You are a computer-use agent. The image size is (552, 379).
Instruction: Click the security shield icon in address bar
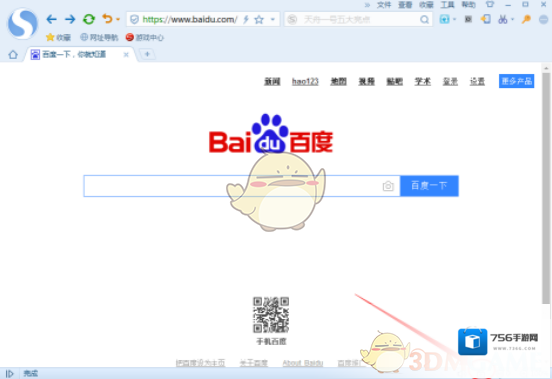pos(134,19)
